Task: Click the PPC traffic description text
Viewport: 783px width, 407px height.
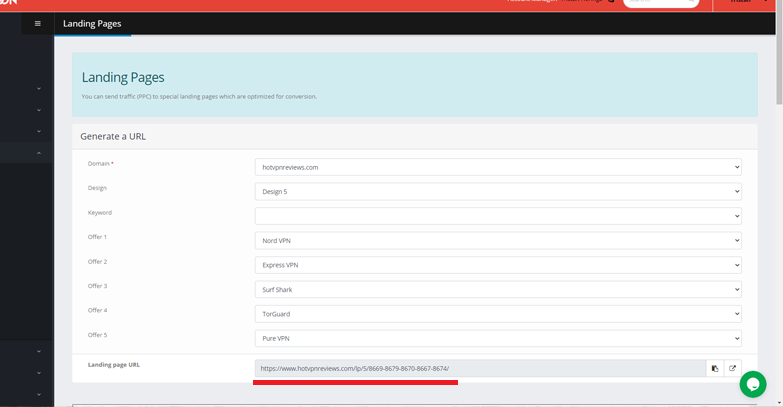Action: (199, 96)
